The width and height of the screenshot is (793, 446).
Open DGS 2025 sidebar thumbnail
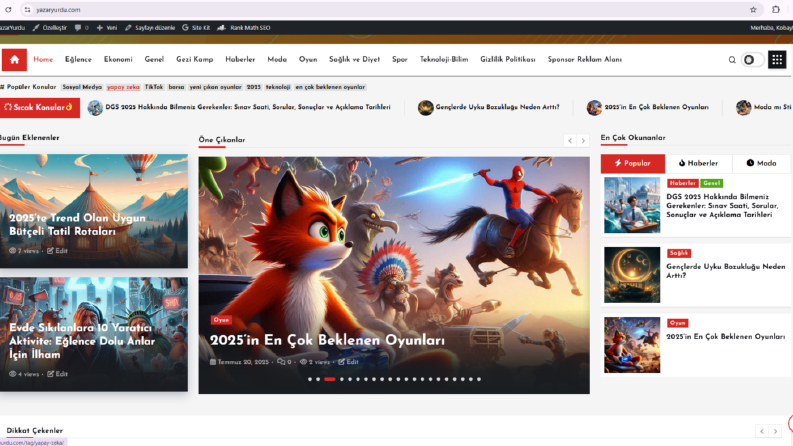click(x=632, y=205)
